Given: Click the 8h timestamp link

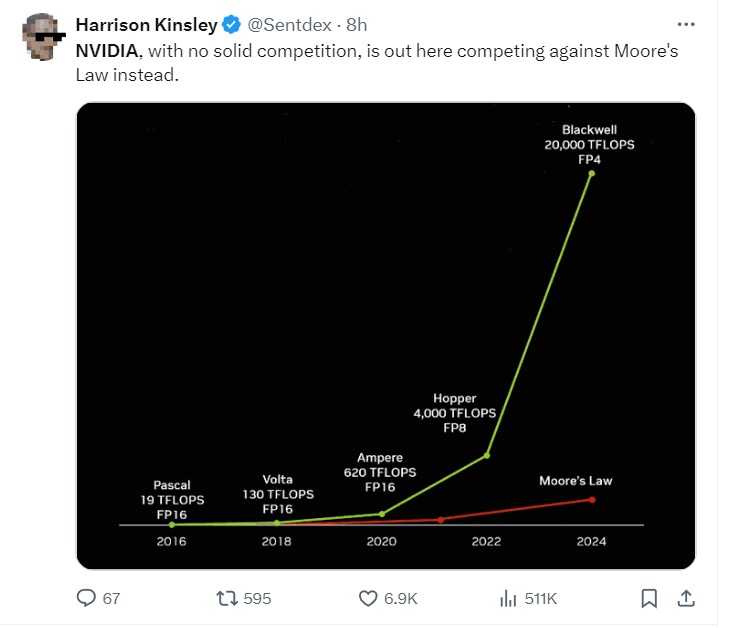Looking at the screenshot, I should (356, 26).
